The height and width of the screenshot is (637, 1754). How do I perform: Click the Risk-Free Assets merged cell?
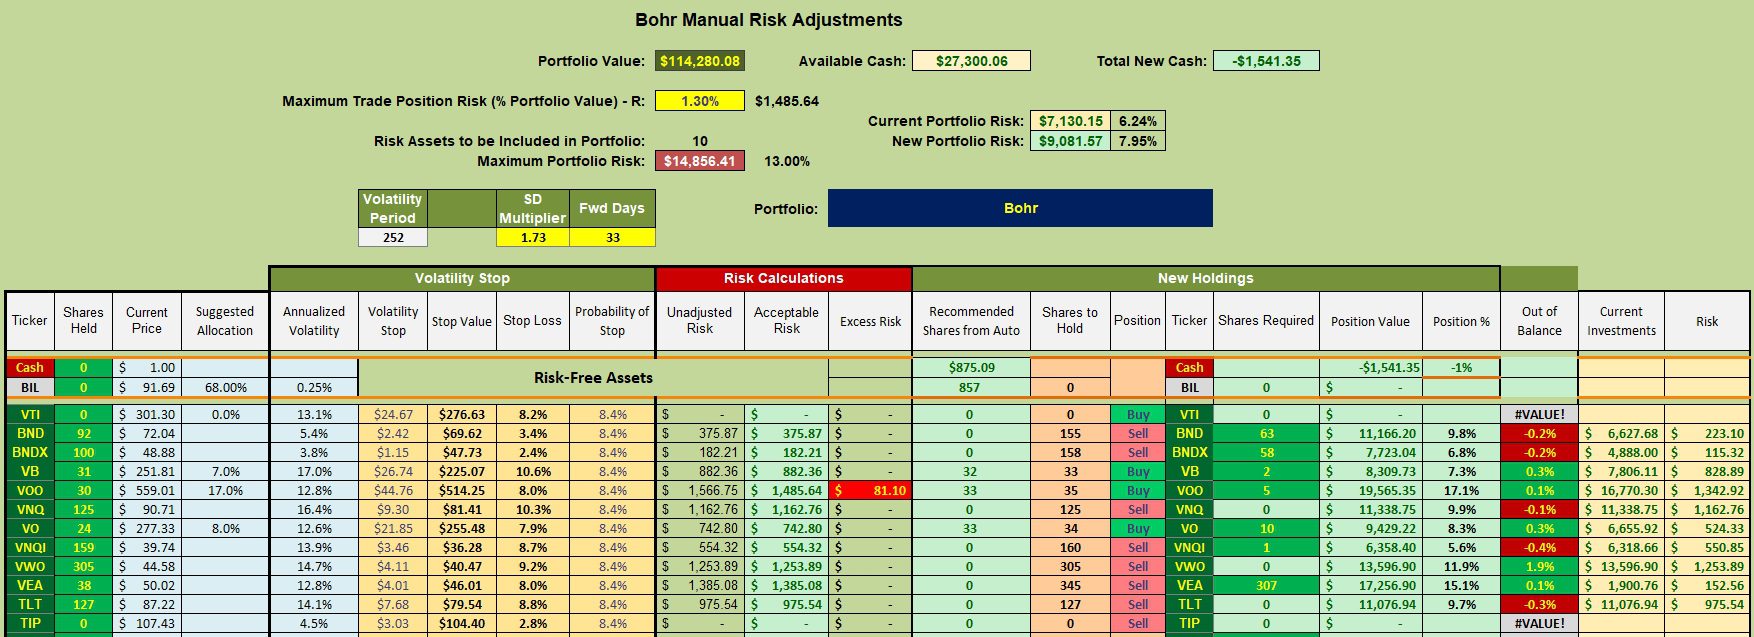[x=593, y=378]
